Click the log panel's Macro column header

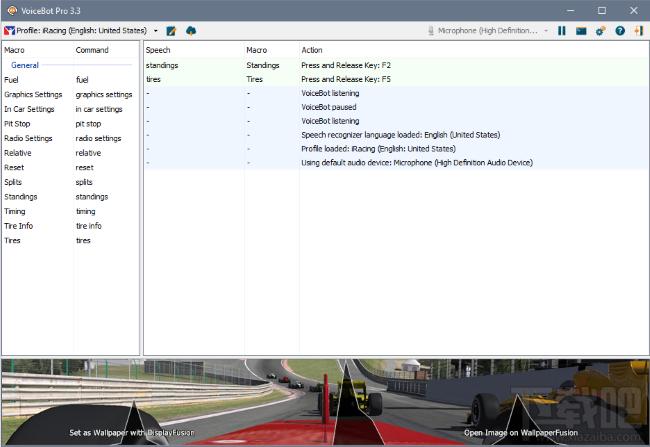point(257,50)
